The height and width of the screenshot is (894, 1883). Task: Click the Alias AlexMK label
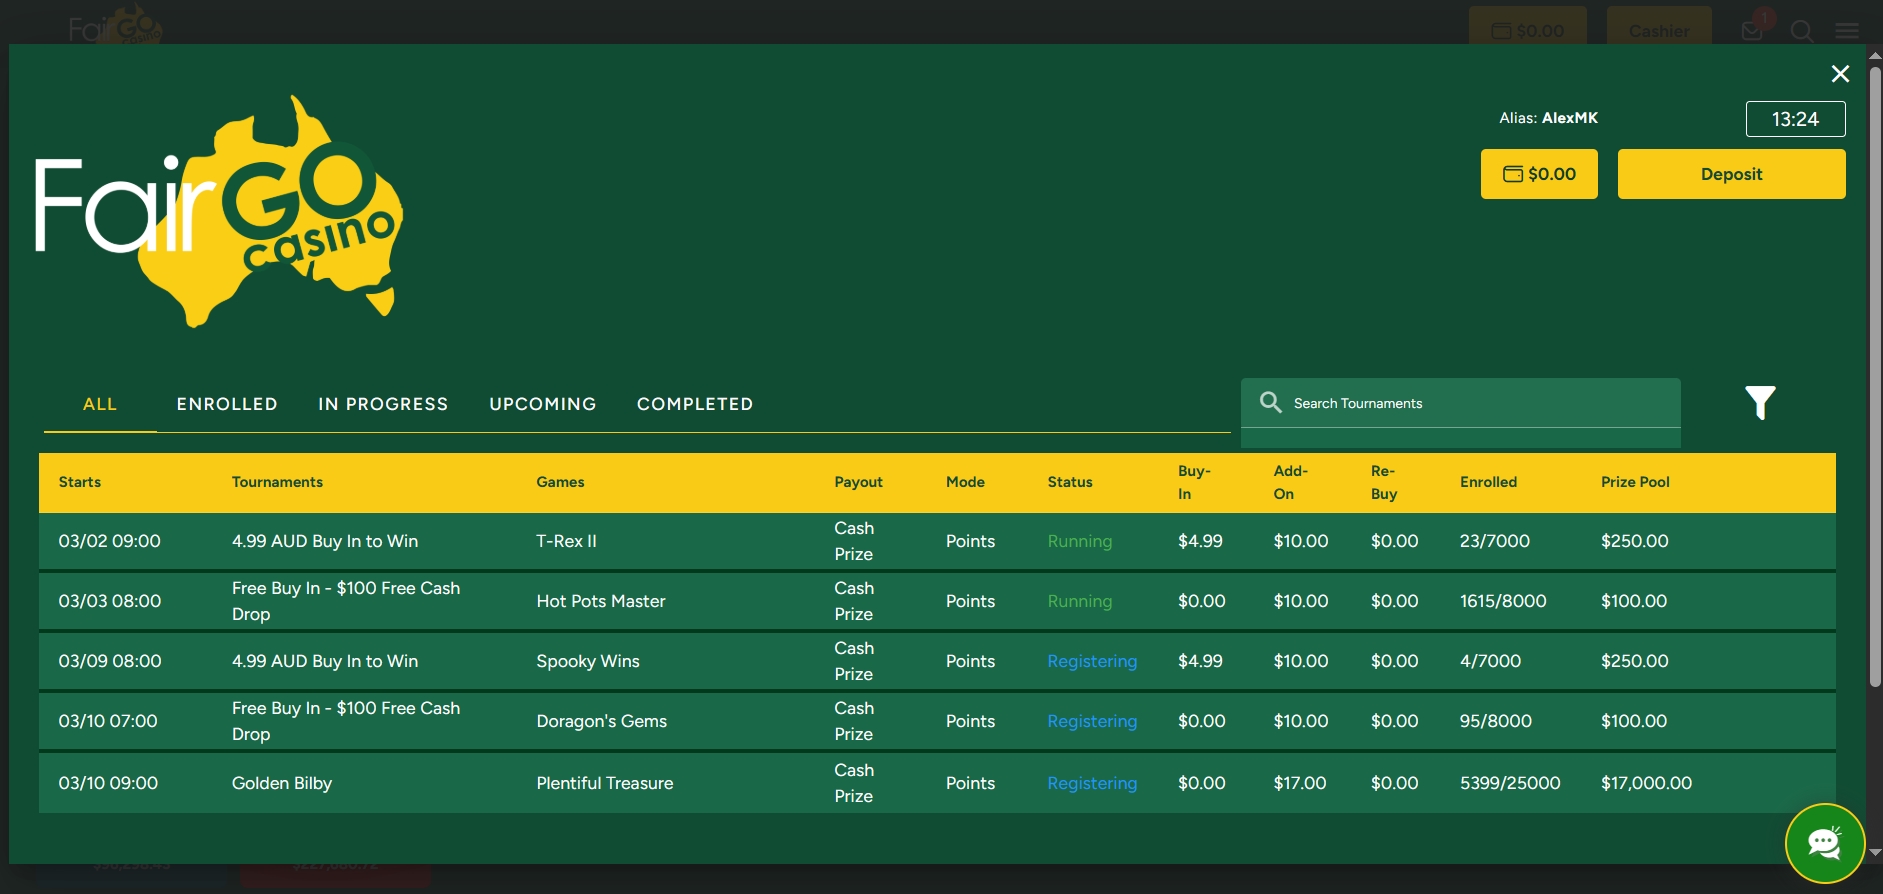coord(1548,118)
